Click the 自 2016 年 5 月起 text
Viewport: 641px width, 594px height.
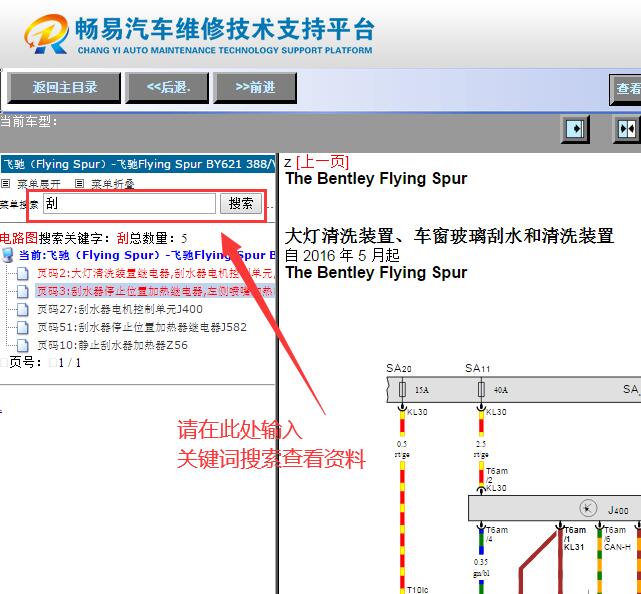(x=342, y=255)
